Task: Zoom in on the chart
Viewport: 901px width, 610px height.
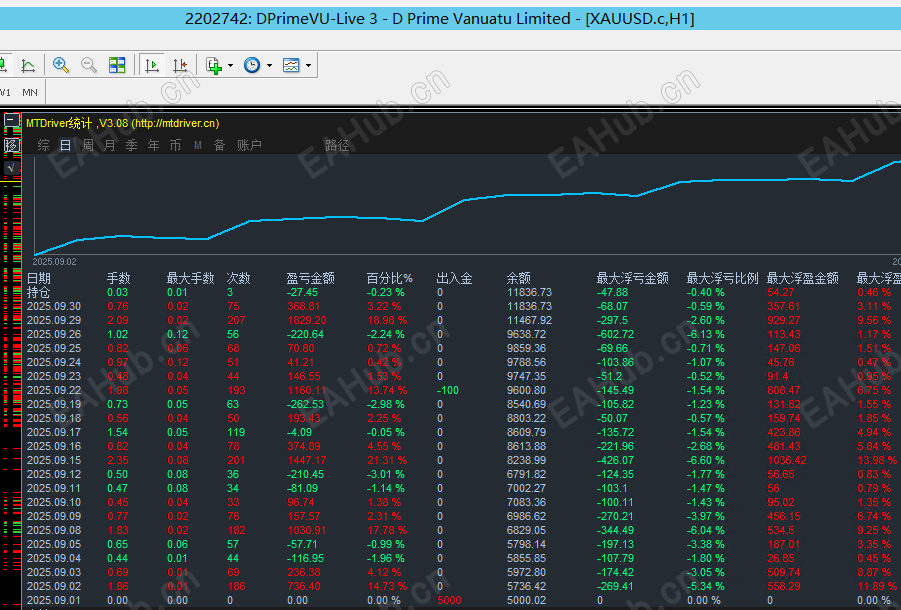Action: tap(60, 65)
